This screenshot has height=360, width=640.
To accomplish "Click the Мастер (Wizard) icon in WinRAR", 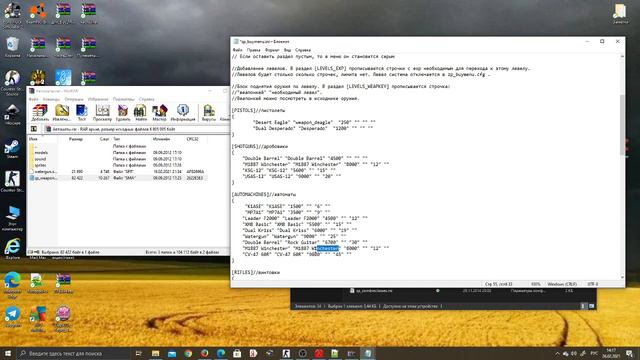I will click(159, 113).
